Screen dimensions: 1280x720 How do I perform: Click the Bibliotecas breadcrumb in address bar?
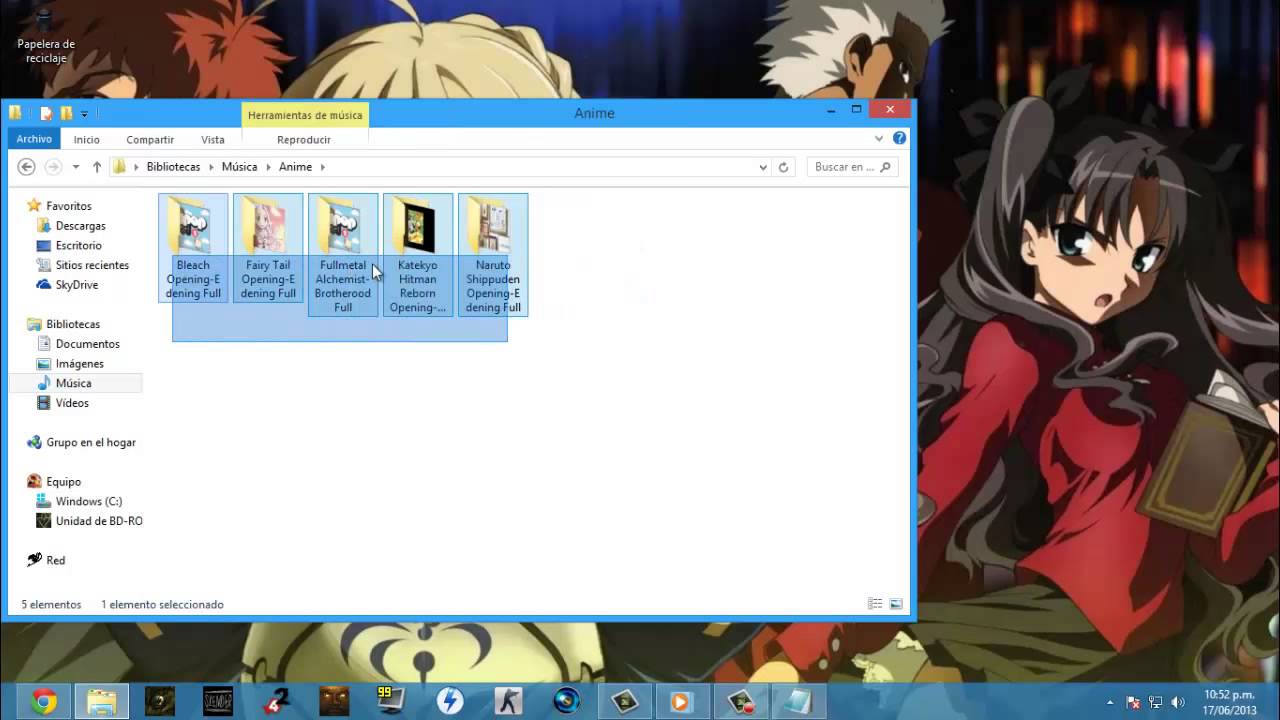tap(173, 167)
